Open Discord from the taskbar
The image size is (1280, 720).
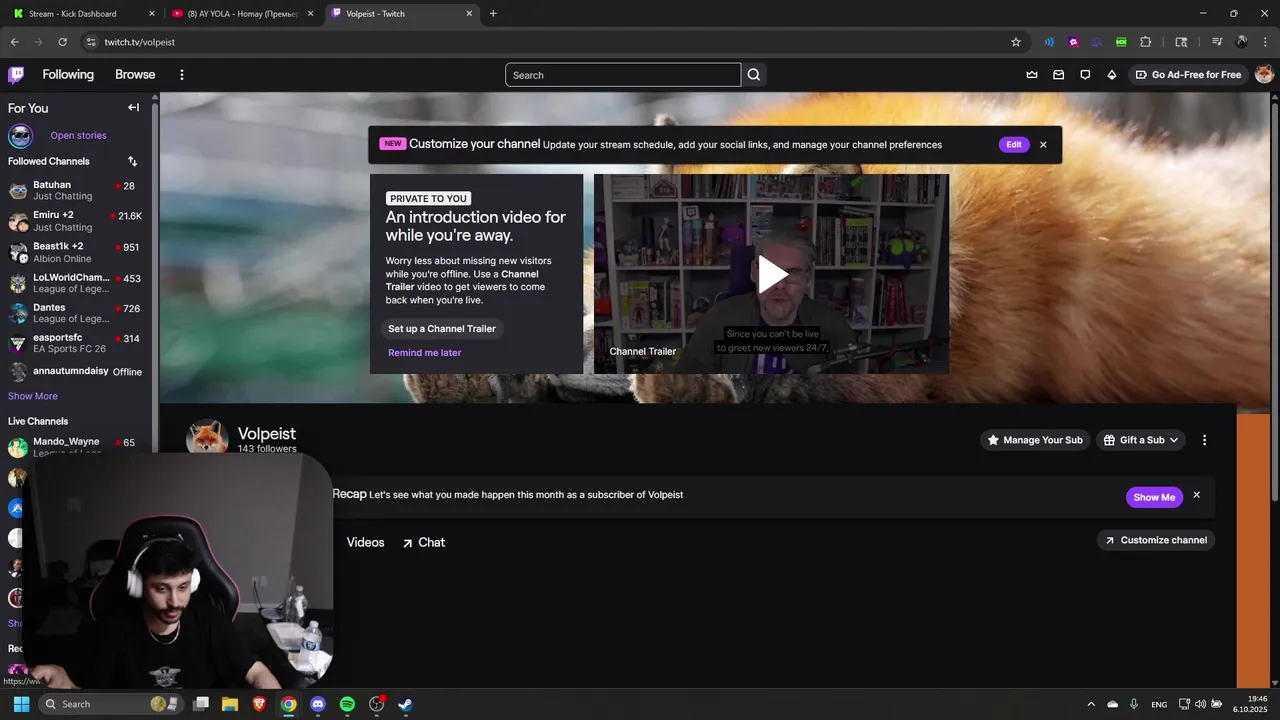[x=318, y=704]
